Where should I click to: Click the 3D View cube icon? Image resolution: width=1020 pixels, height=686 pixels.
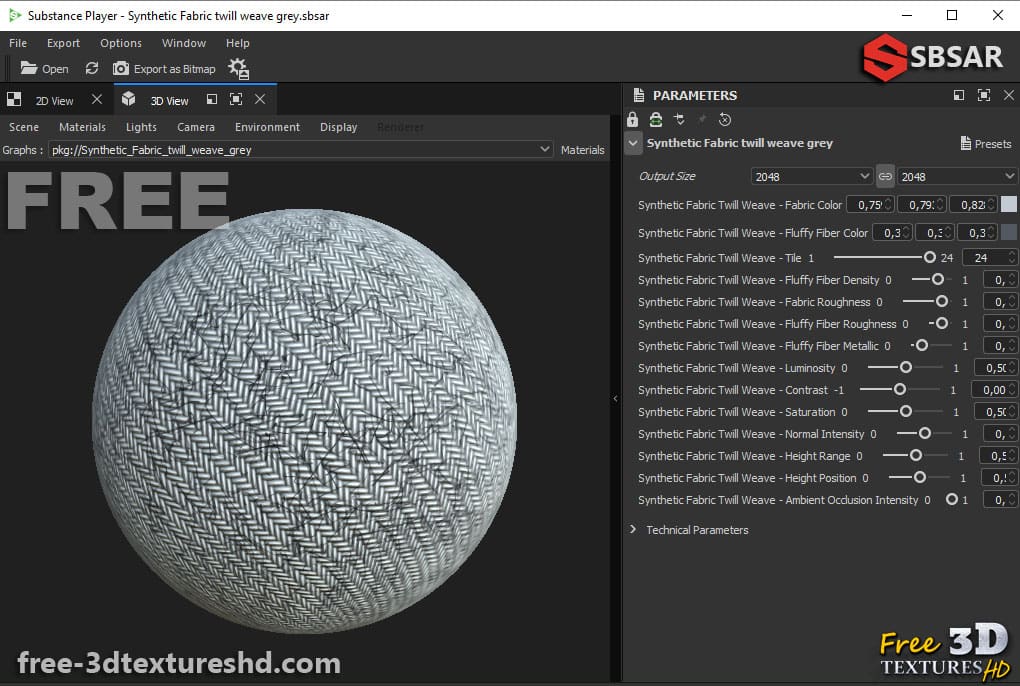tap(129, 99)
